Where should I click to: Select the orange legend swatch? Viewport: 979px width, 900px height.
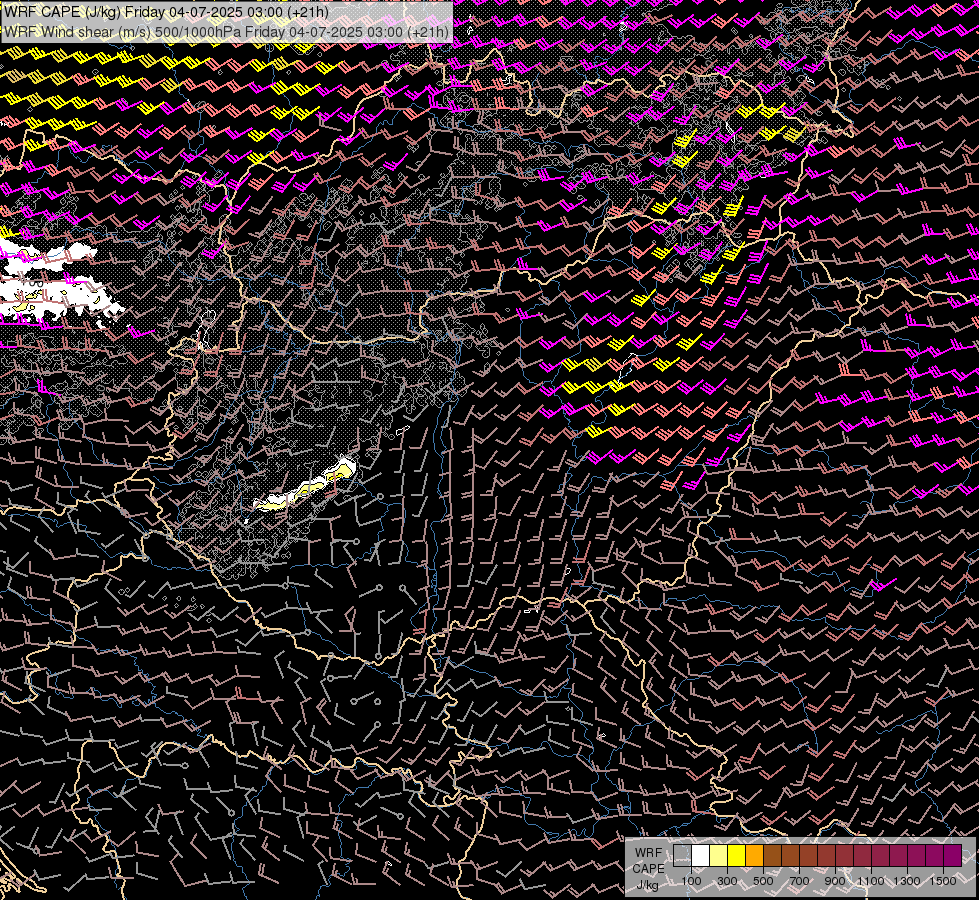754,856
